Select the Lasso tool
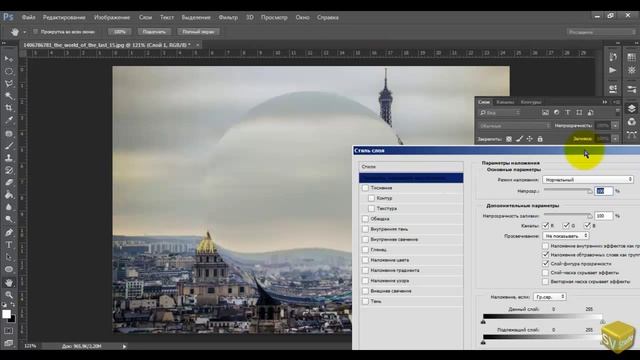640x360 pixels. coord(9,84)
